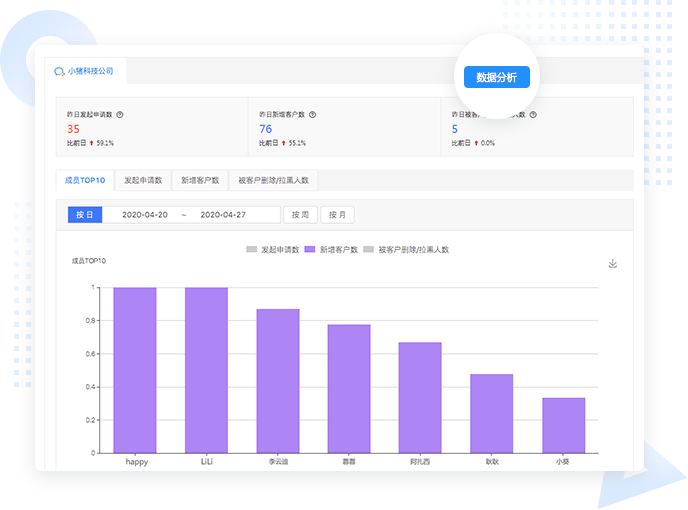Click help icon beside 昨日新增客户数

click(x=313, y=115)
